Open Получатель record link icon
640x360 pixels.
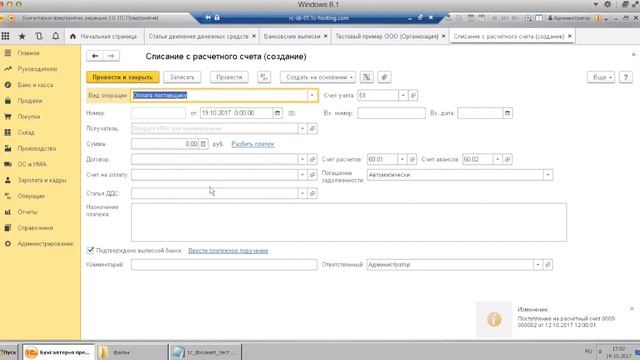tap(312, 129)
